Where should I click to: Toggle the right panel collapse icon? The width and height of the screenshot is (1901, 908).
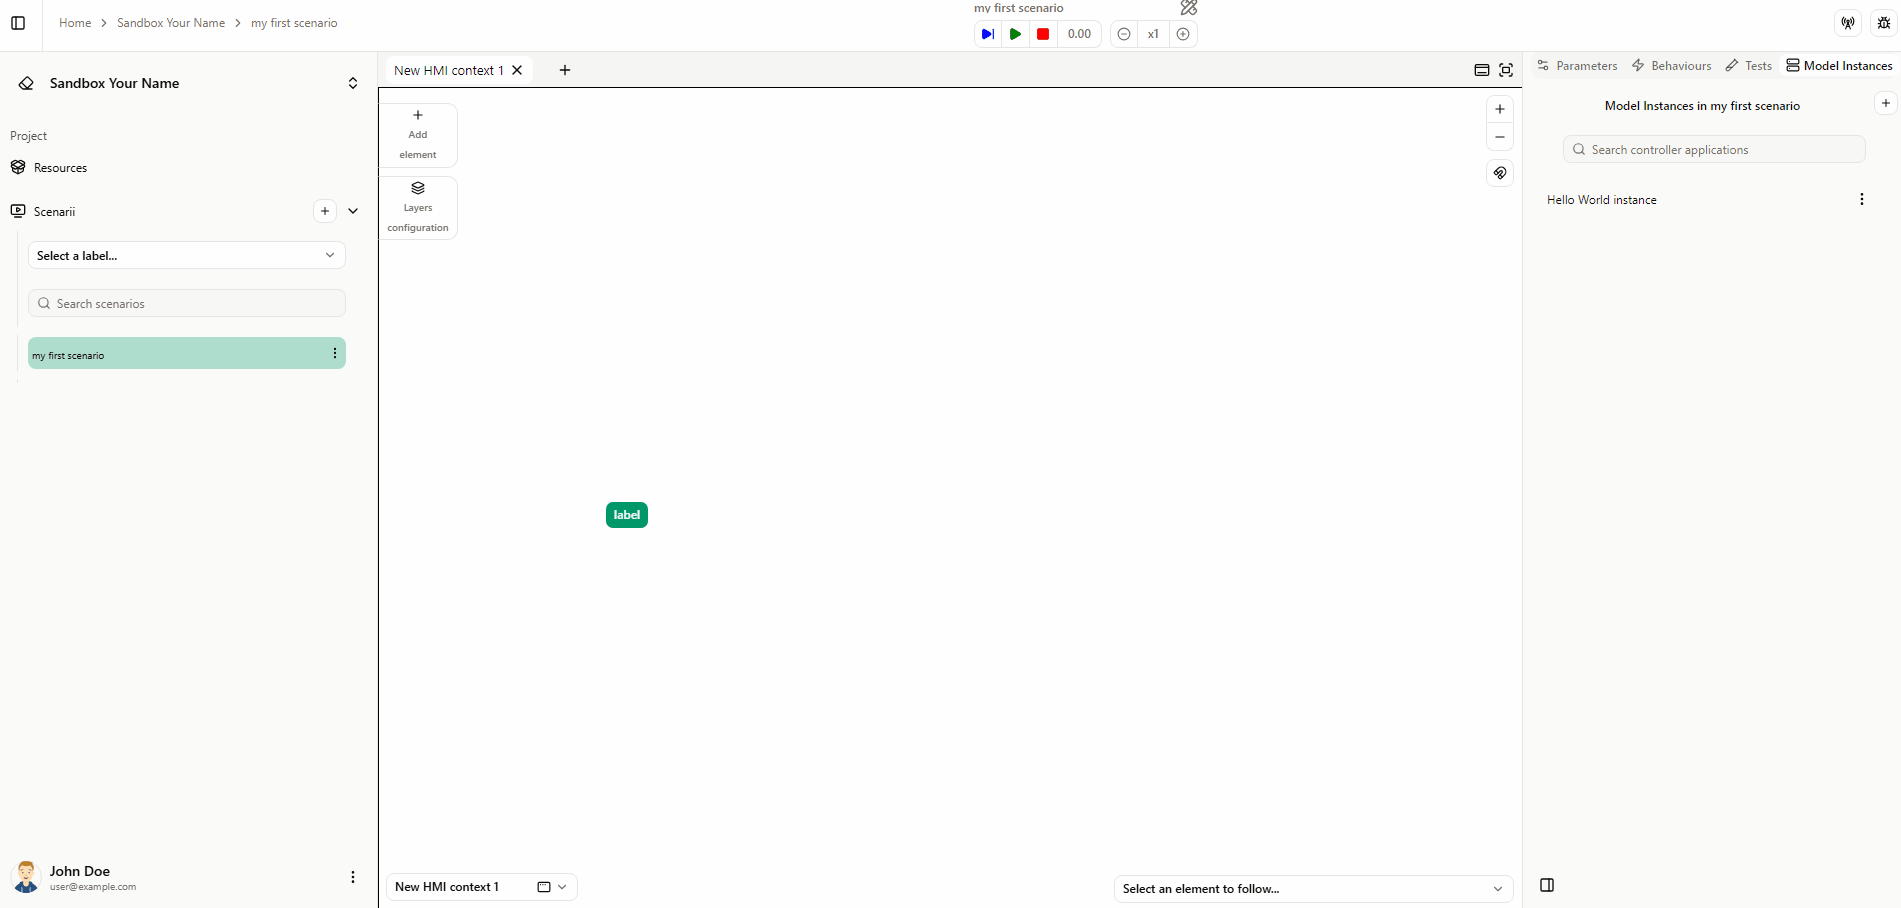tap(1547, 885)
